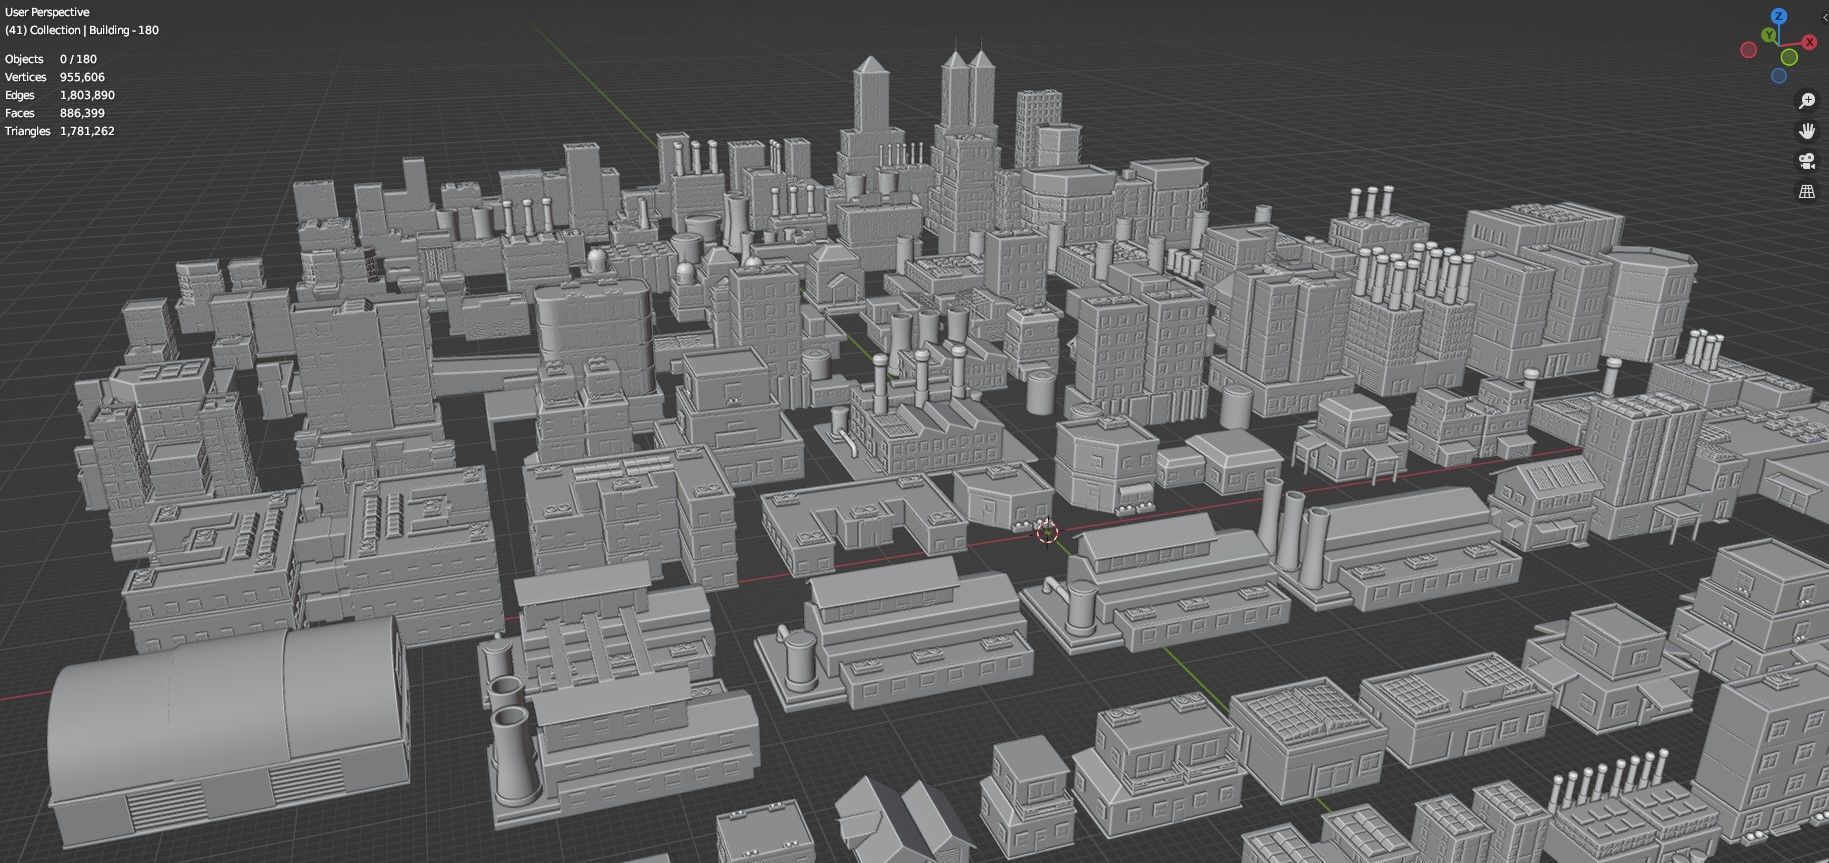Screen dimensions: 1829x863
Task: Click the zoom magnifier viewport icon
Action: pyautogui.click(x=1807, y=101)
